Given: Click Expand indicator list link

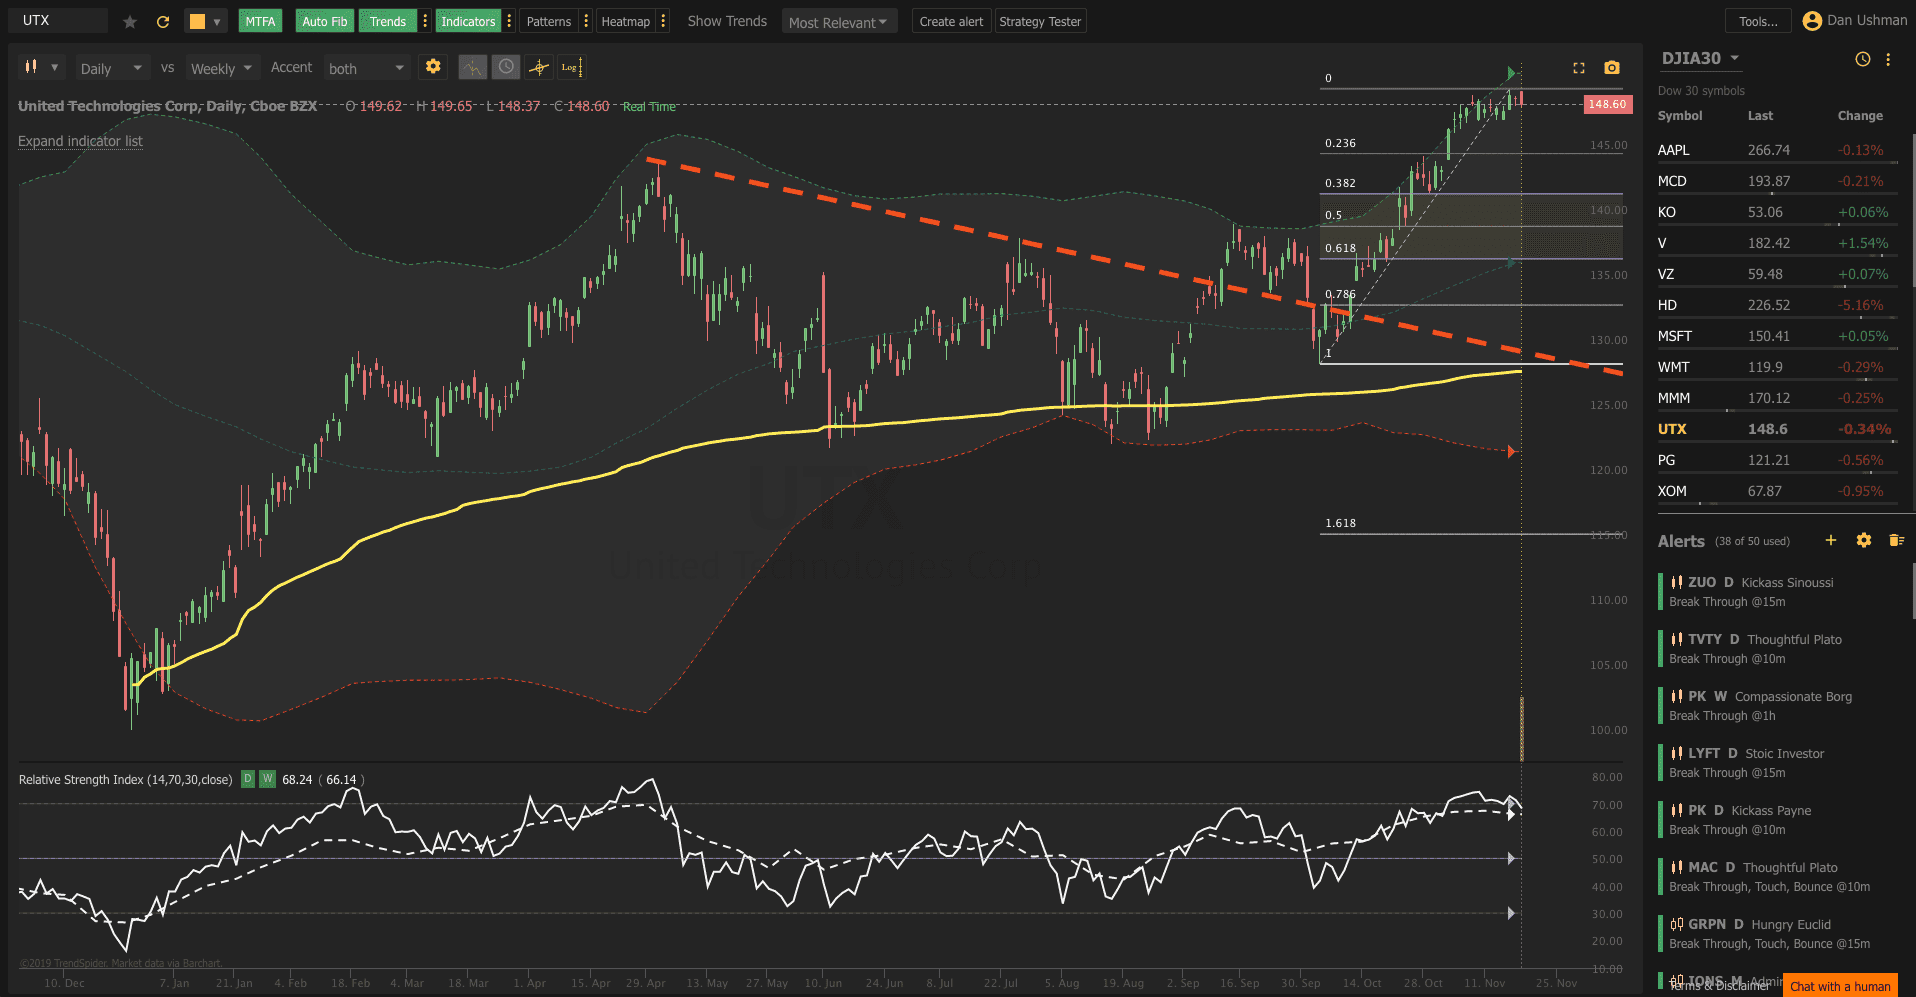Looking at the screenshot, I should (80, 141).
